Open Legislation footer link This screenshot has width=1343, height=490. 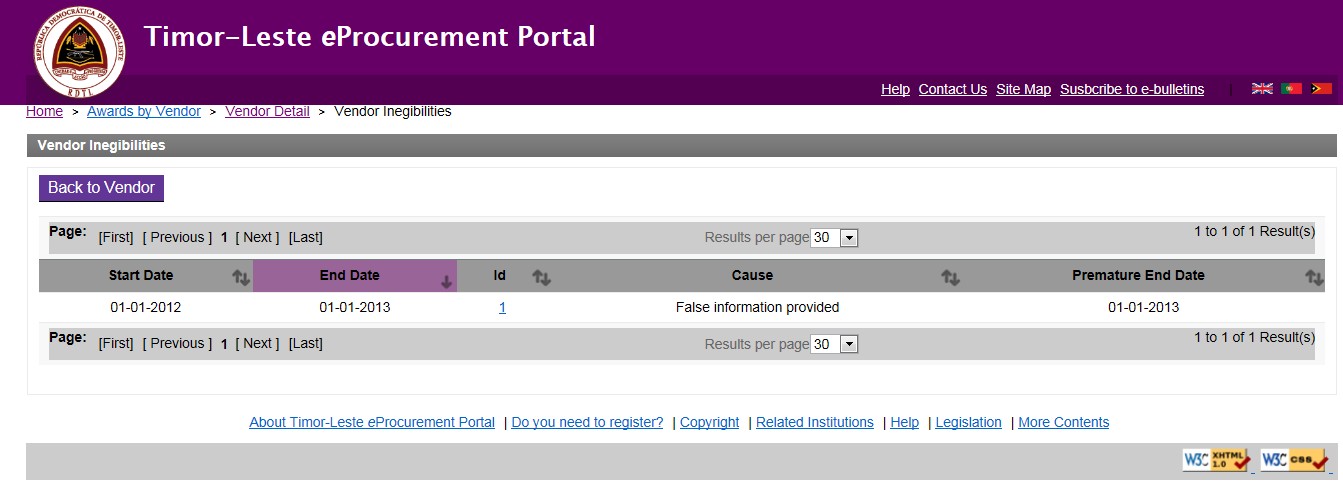[968, 422]
